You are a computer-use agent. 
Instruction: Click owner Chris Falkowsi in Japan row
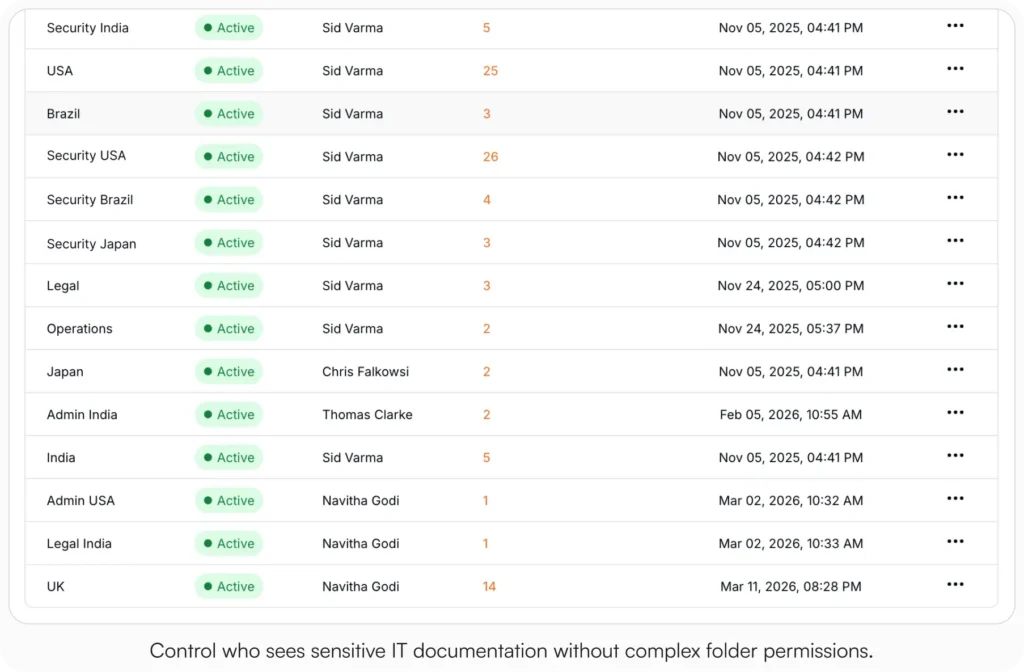(365, 372)
